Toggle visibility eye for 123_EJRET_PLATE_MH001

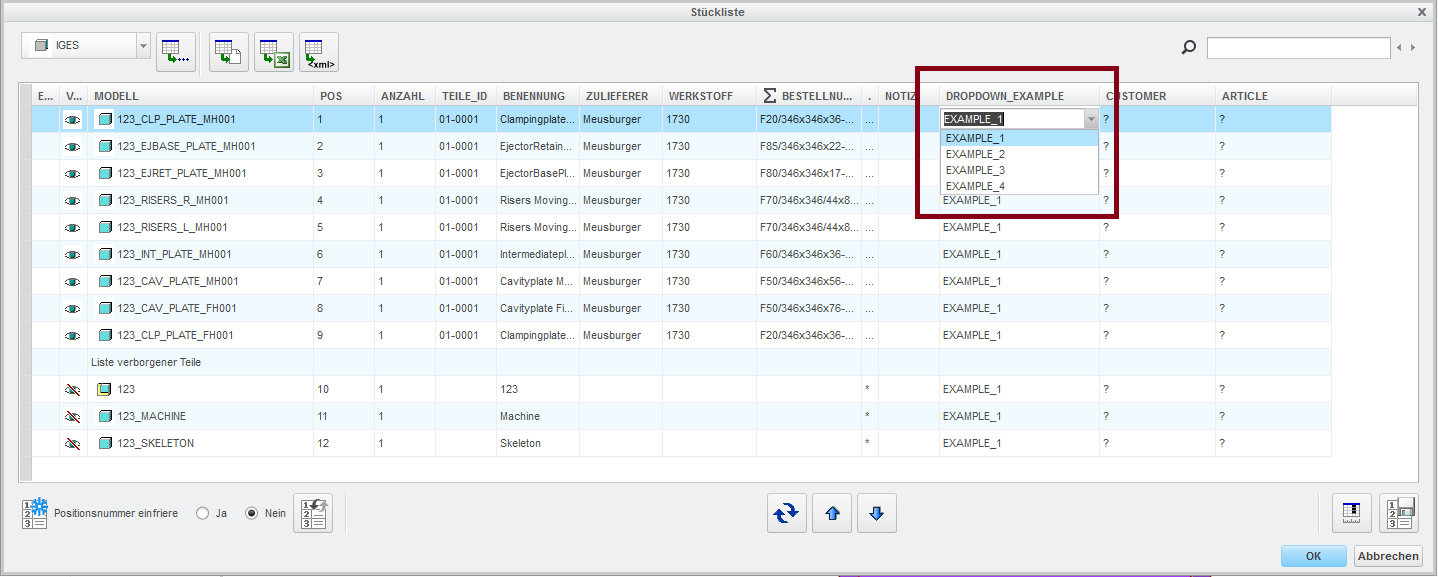tap(72, 173)
